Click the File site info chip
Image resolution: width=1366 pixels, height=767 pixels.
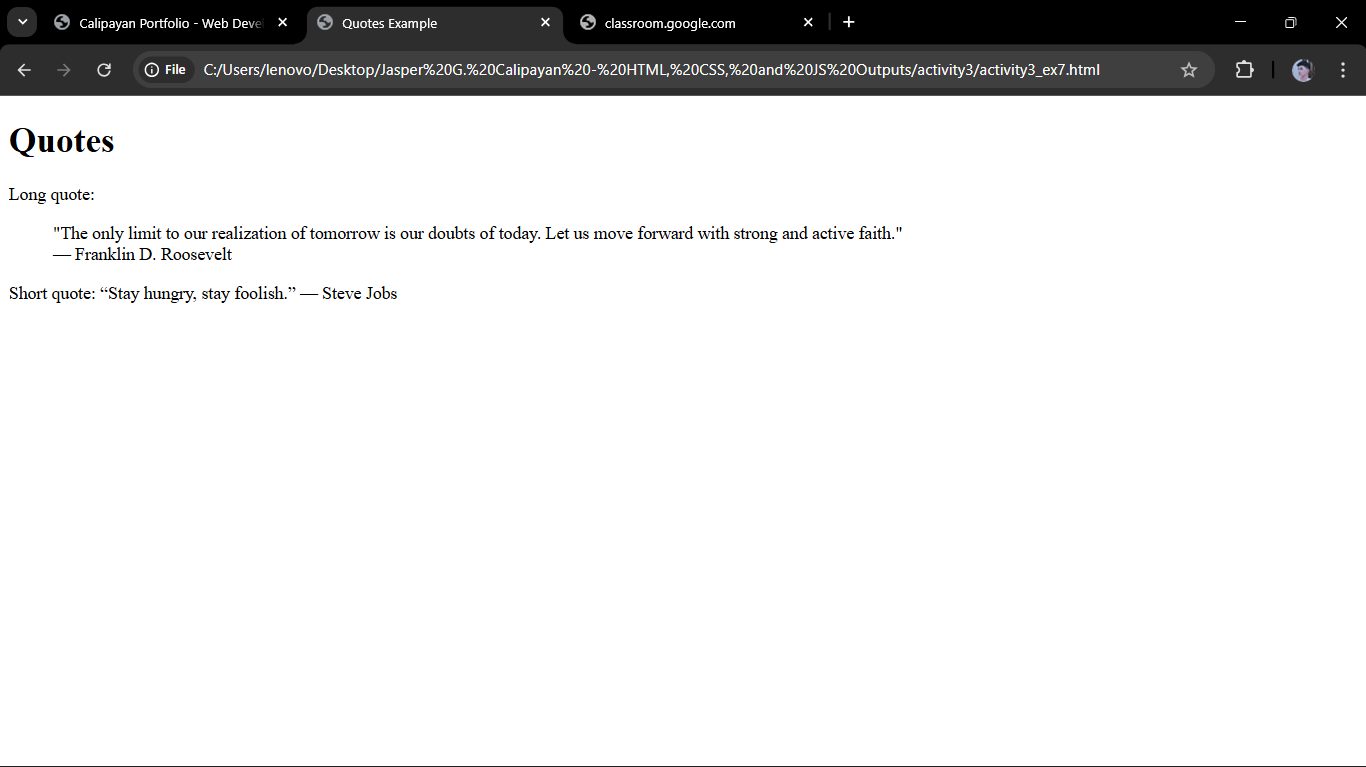[x=165, y=70]
